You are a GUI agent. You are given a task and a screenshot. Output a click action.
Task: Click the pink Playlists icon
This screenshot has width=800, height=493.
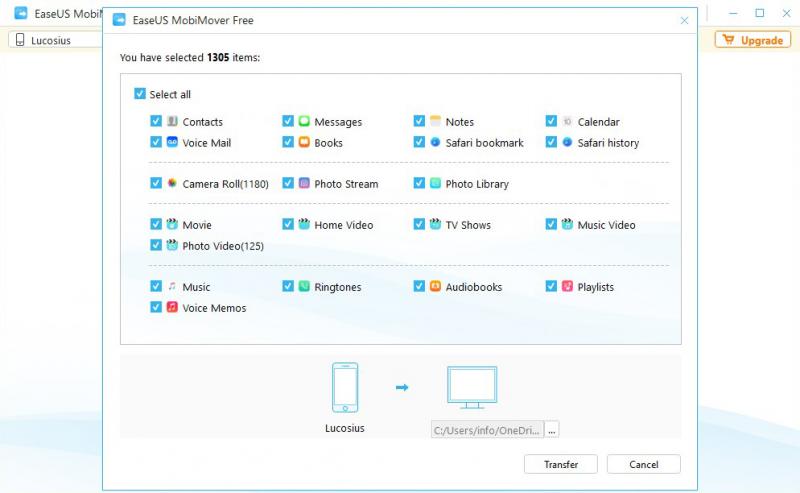click(x=567, y=286)
